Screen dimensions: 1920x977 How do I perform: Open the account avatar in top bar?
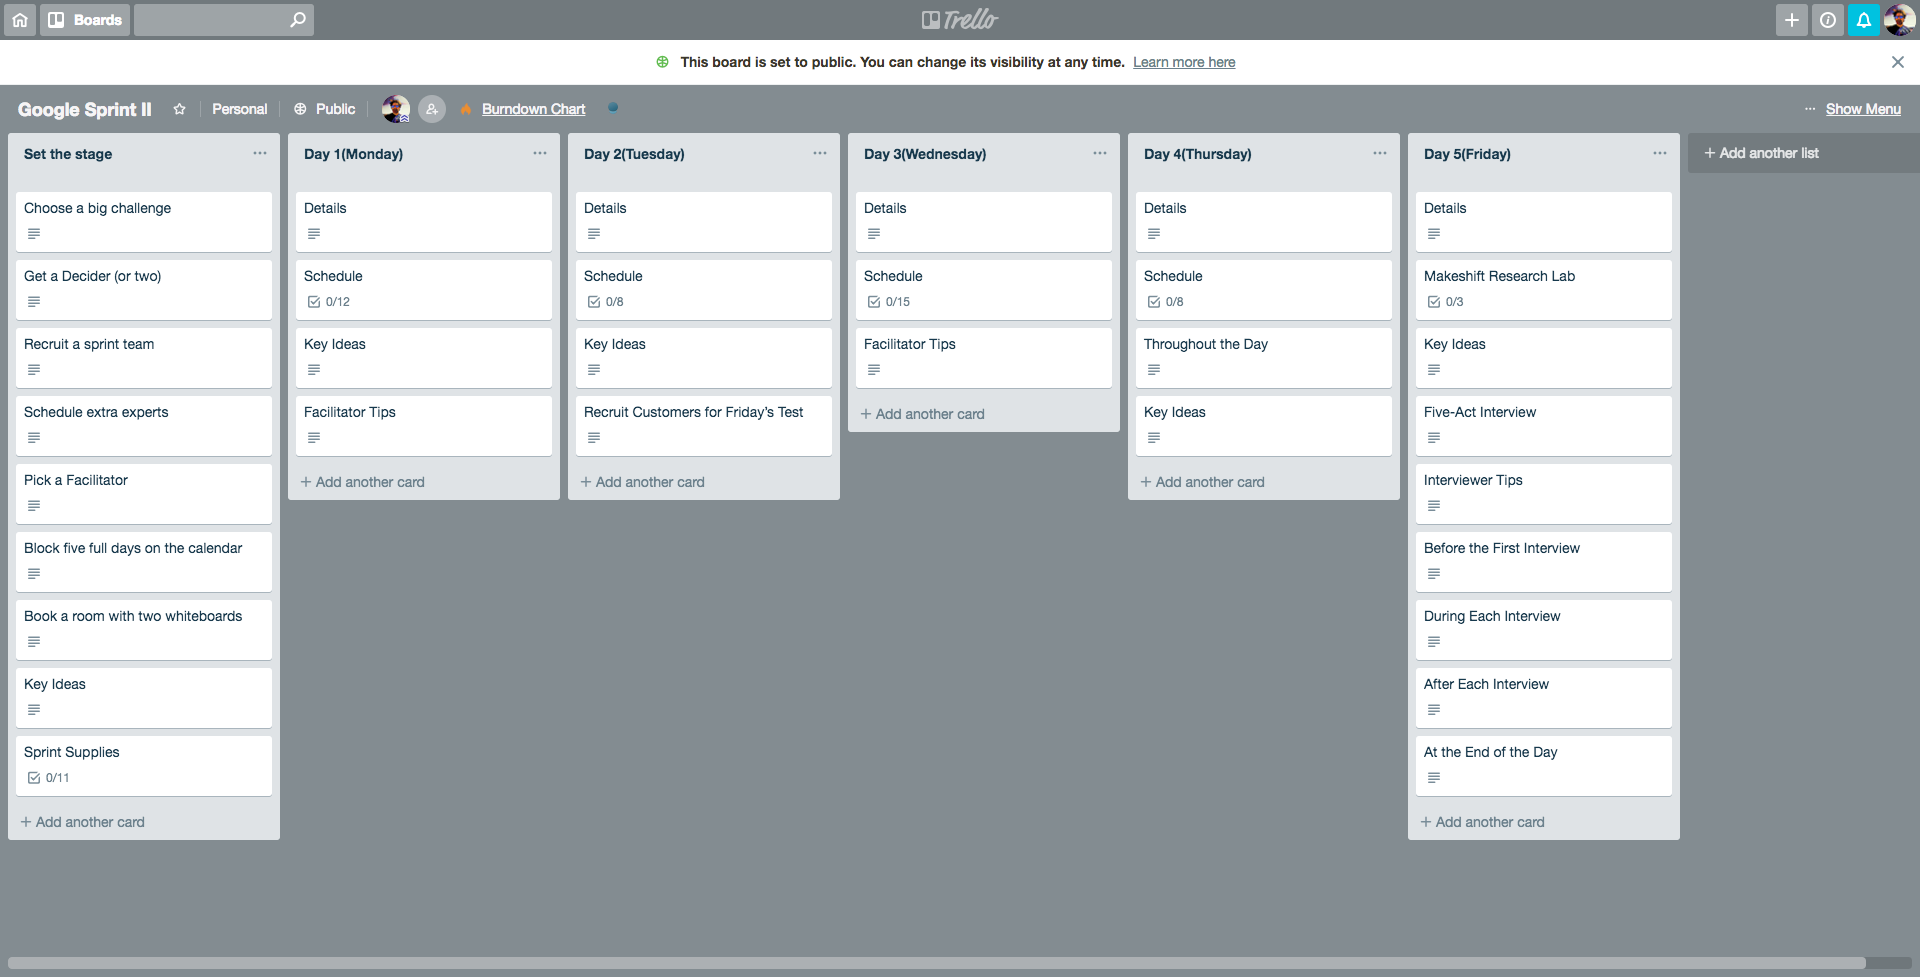point(1900,20)
